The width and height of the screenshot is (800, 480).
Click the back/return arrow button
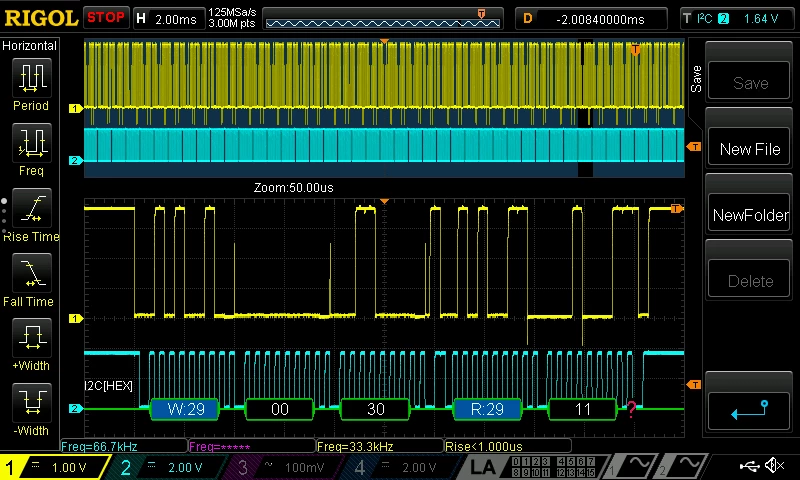click(x=749, y=411)
